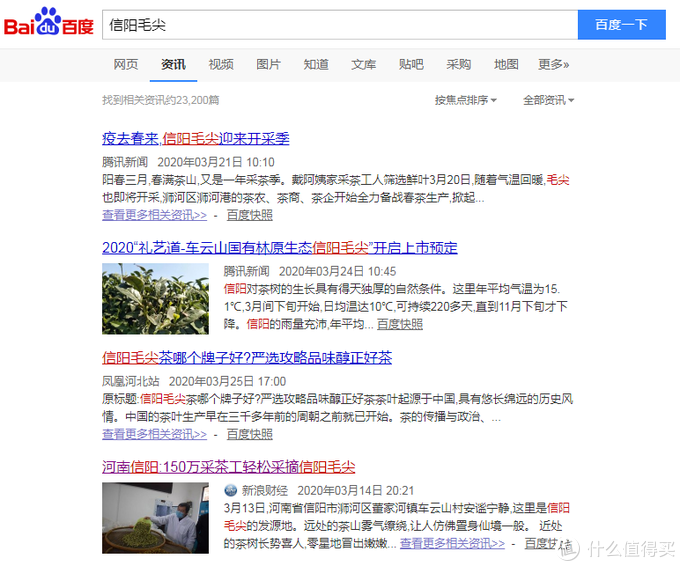Open the 采购 tab

(x=459, y=65)
